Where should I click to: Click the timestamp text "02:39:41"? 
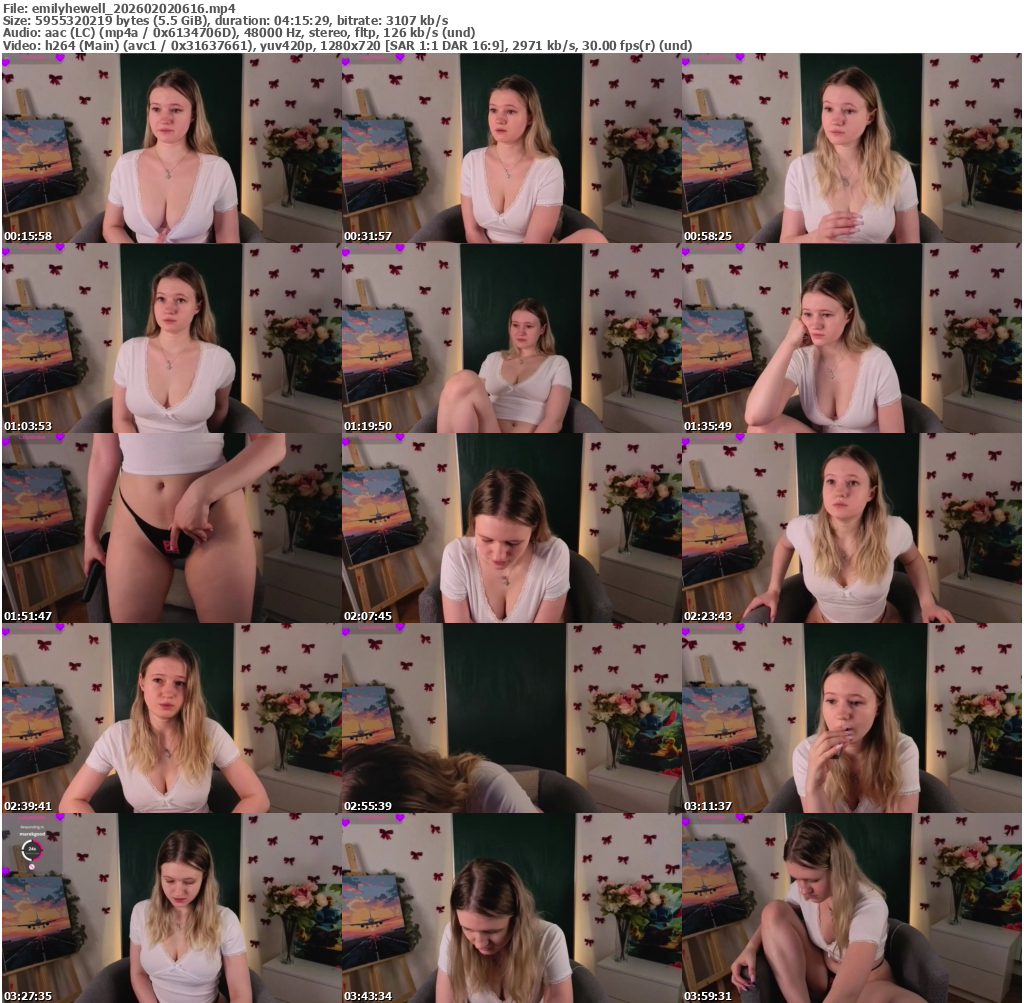(28, 806)
